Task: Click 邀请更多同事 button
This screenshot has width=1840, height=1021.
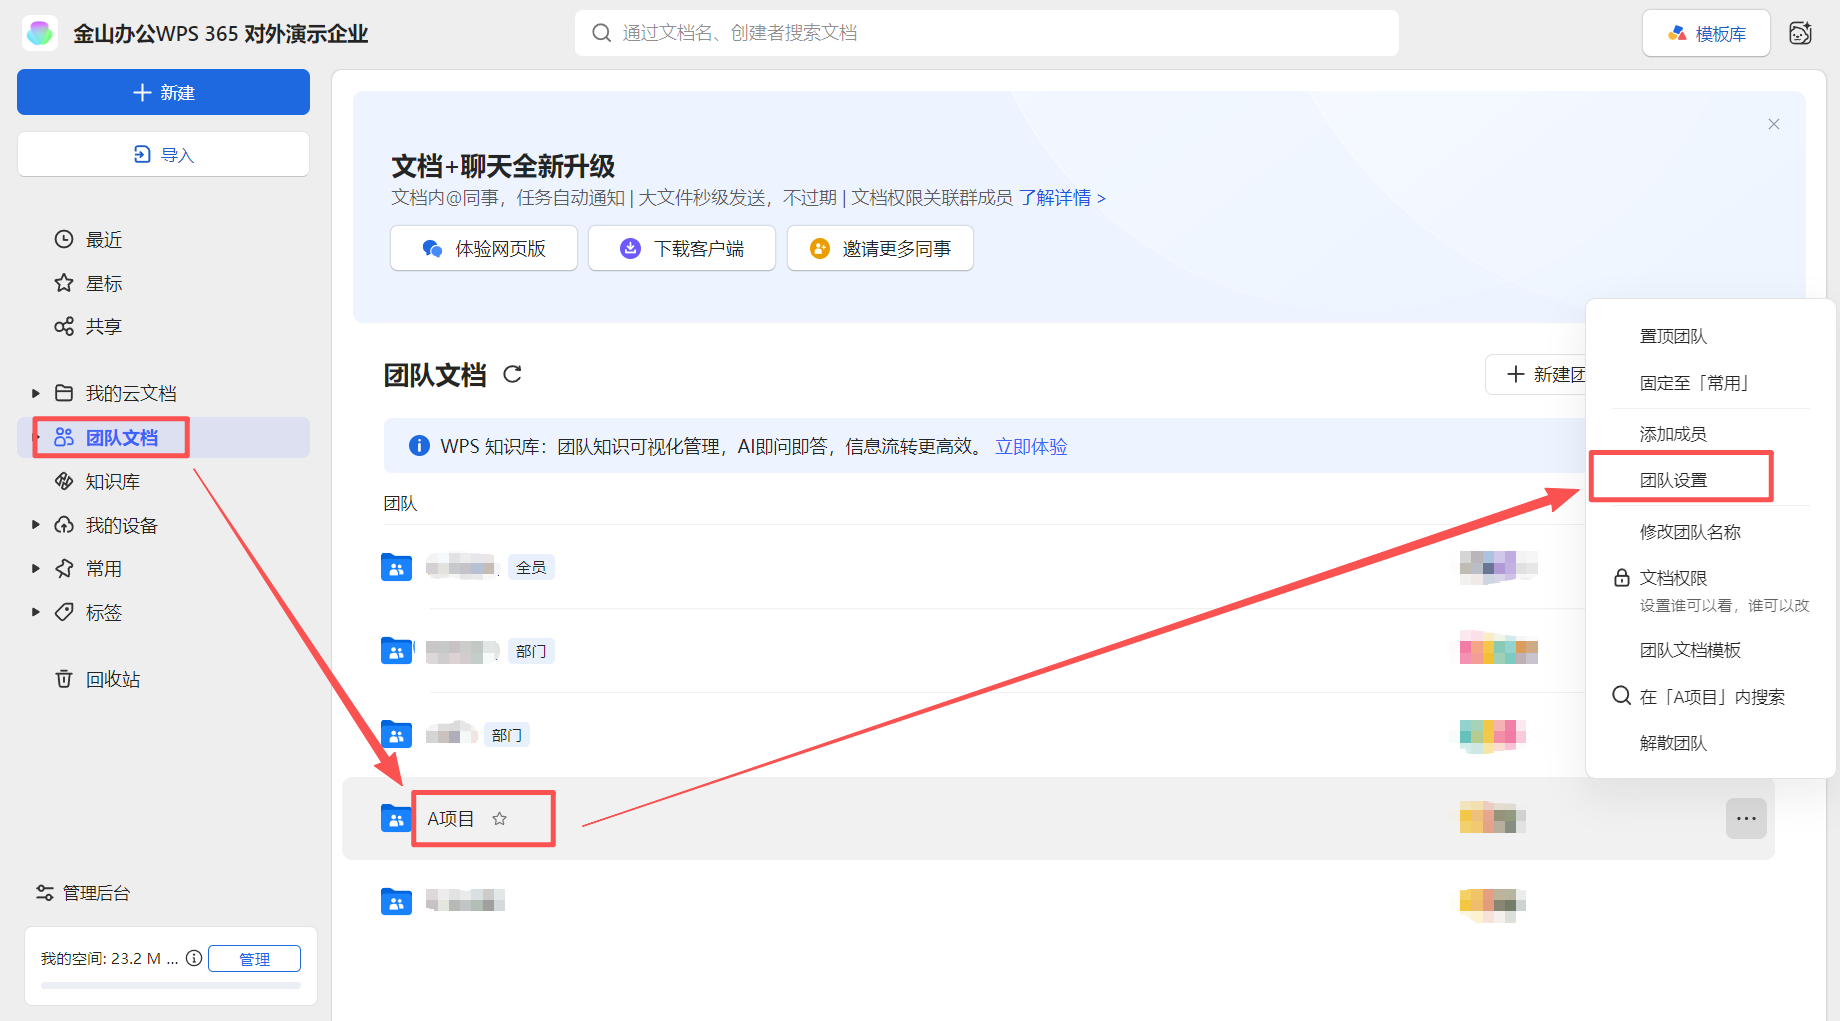Action: click(880, 248)
